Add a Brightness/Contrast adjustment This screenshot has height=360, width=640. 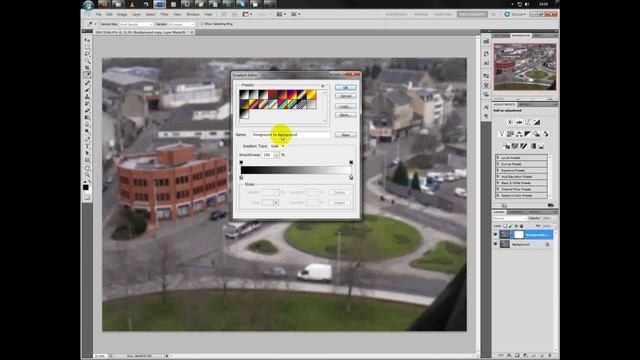tap(510, 122)
